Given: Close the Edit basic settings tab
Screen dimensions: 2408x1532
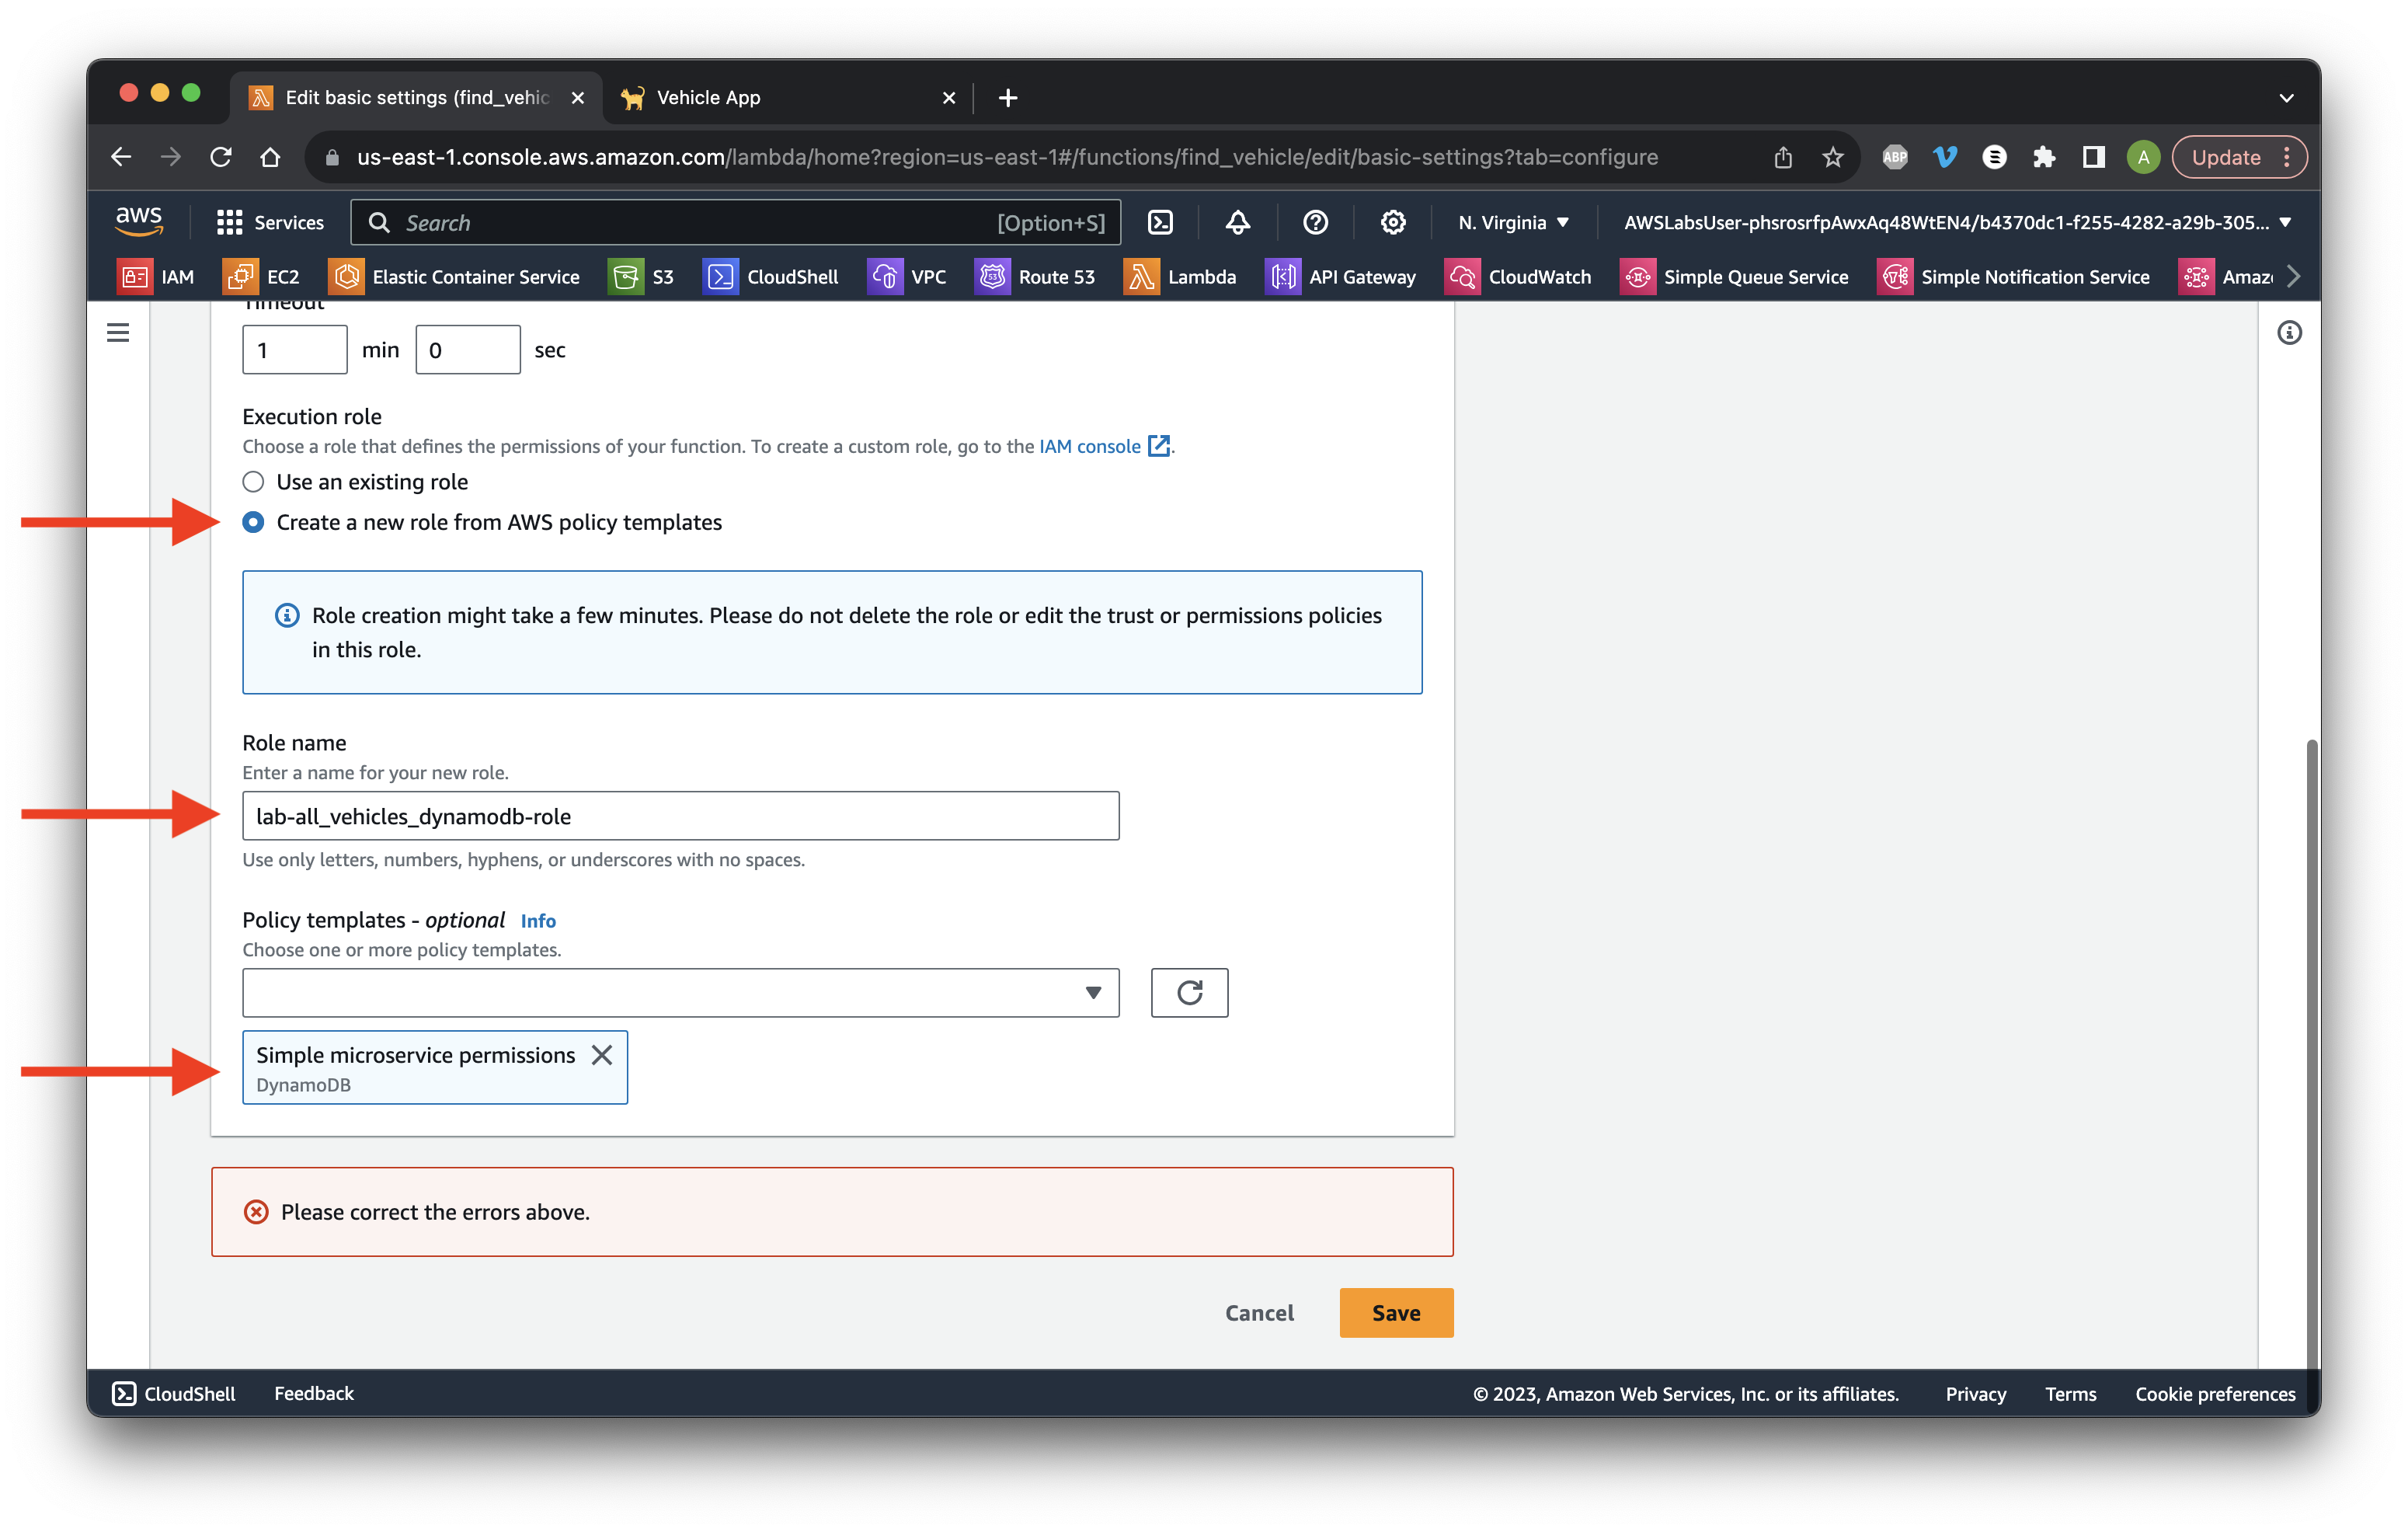Looking at the screenshot, I should [x=577, y=97].
